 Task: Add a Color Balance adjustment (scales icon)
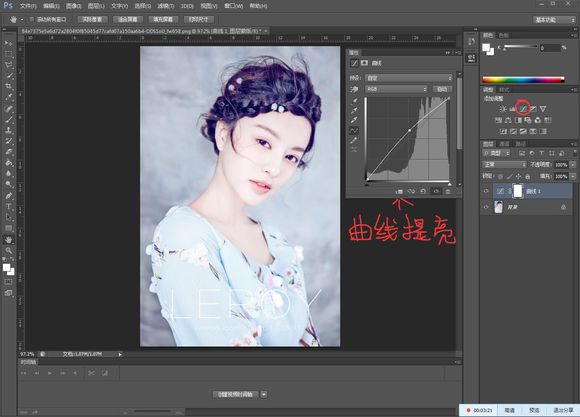[x=508, y=120]
